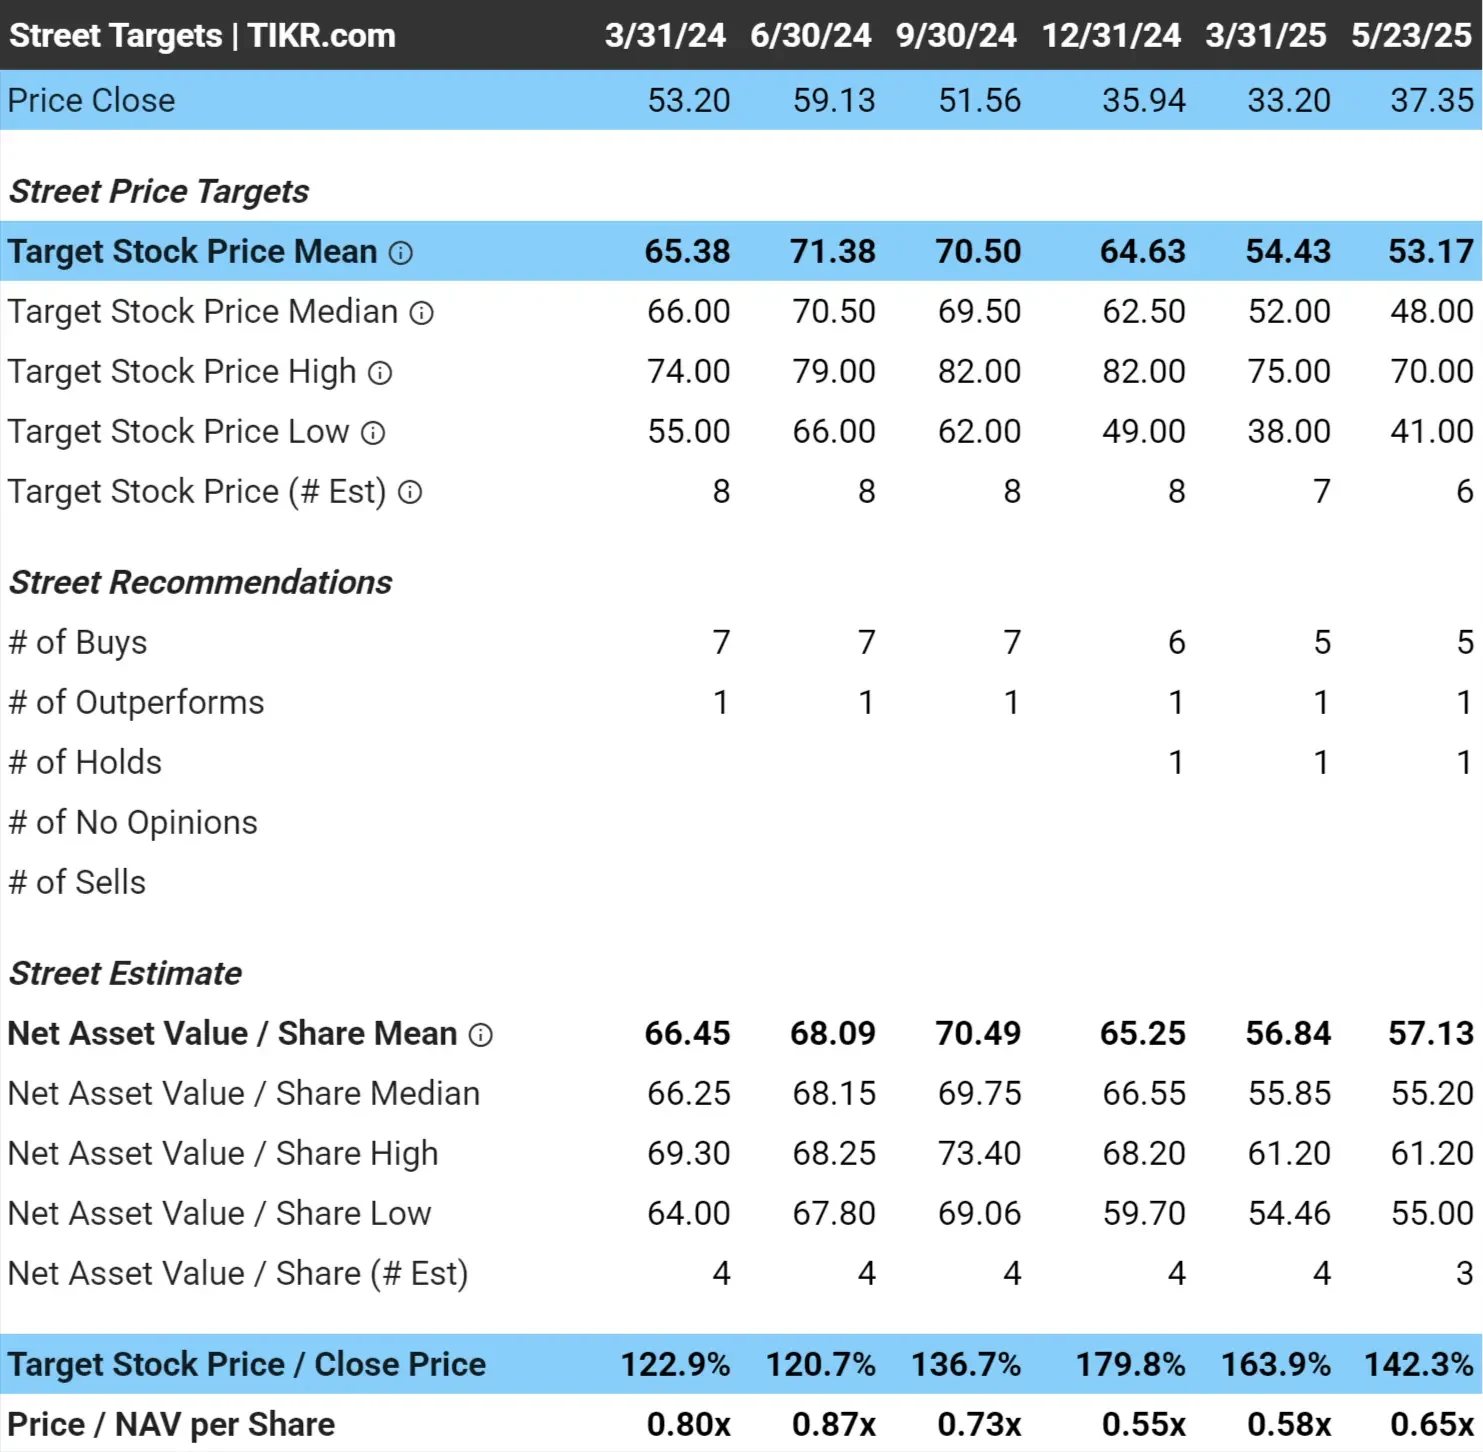Screen dimensions: 1483x1452
Task: Click the Net Asset Value / Share Median label
Action: [x=244, y=1093]
